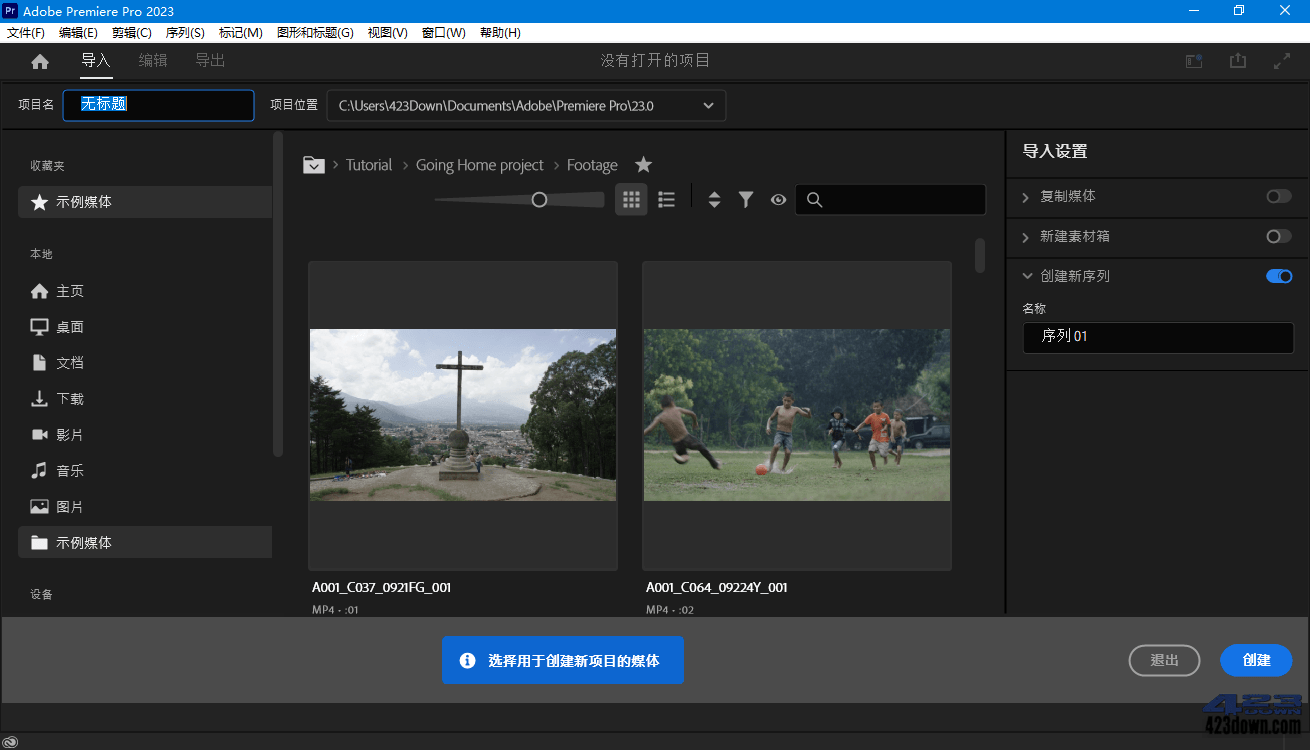
Task: Expand the 复制媒体 settings section
Action: pyautogui.click(x=1026, y=196)
